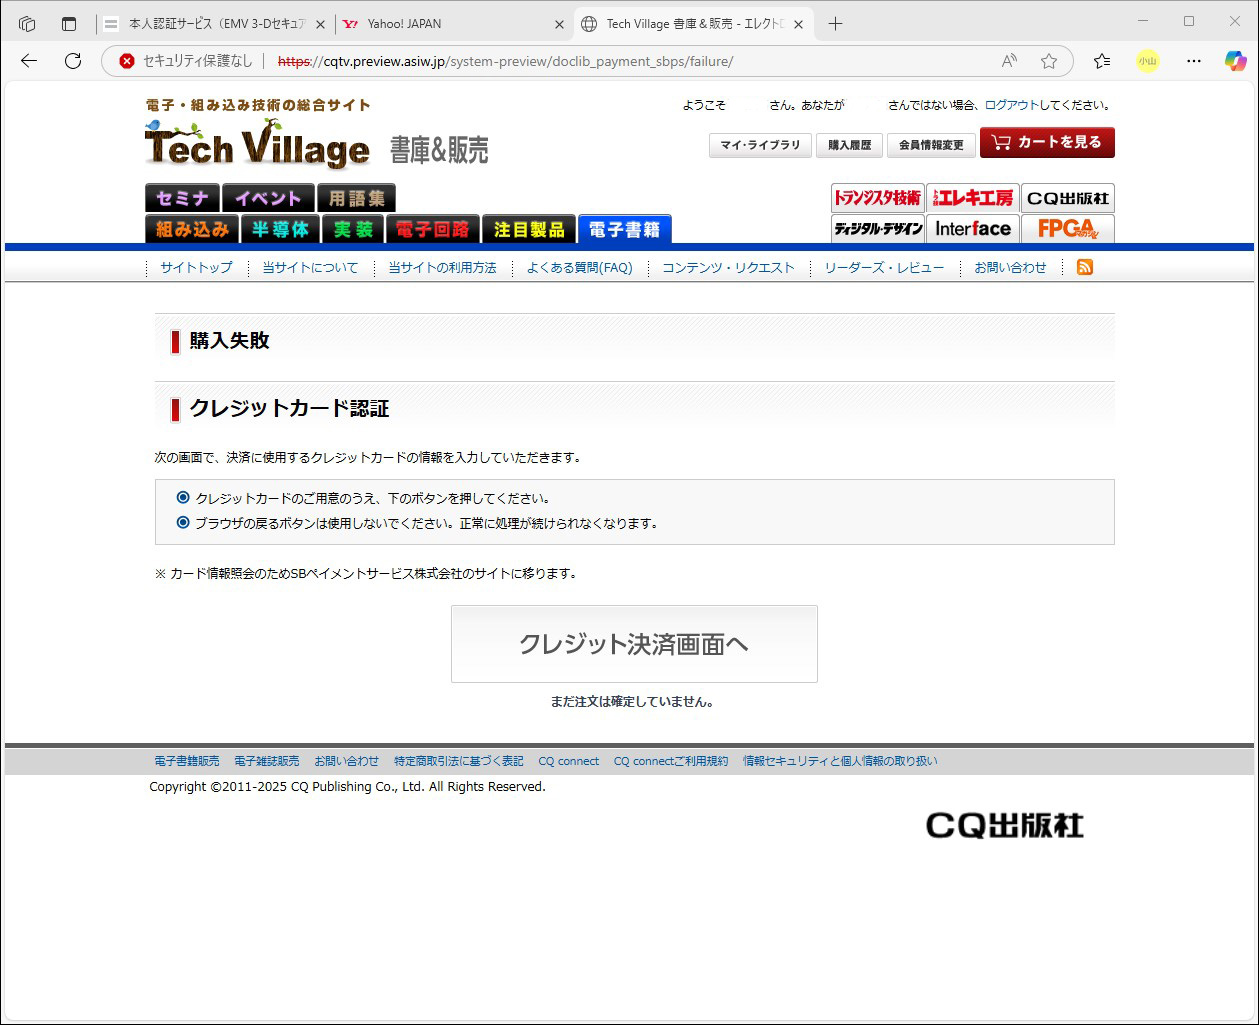The width and height of the screenshot is (1259, 1025).
Task: Open the 購入履歴 button
Action: point(849,145)
